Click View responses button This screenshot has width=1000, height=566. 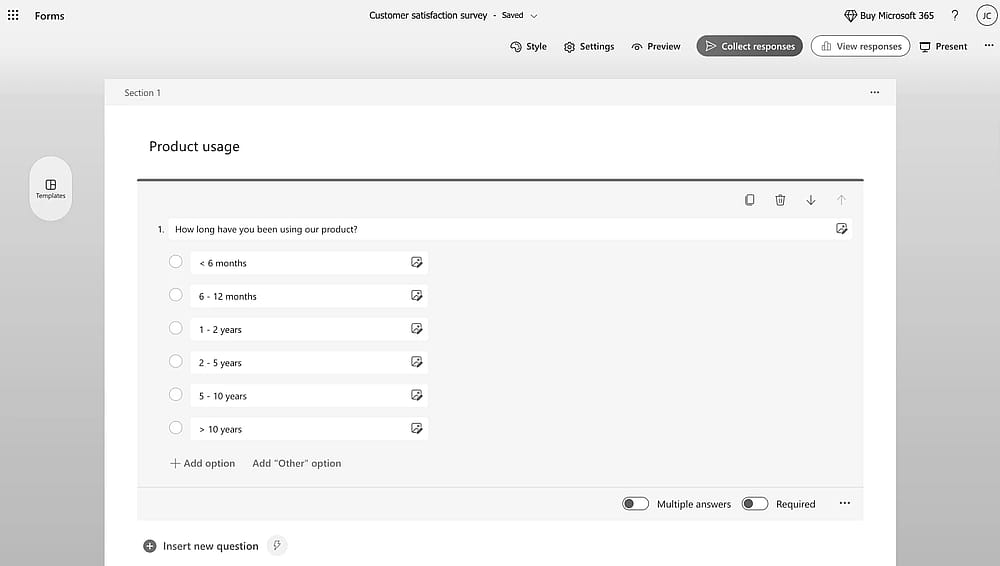coord(860,46)
